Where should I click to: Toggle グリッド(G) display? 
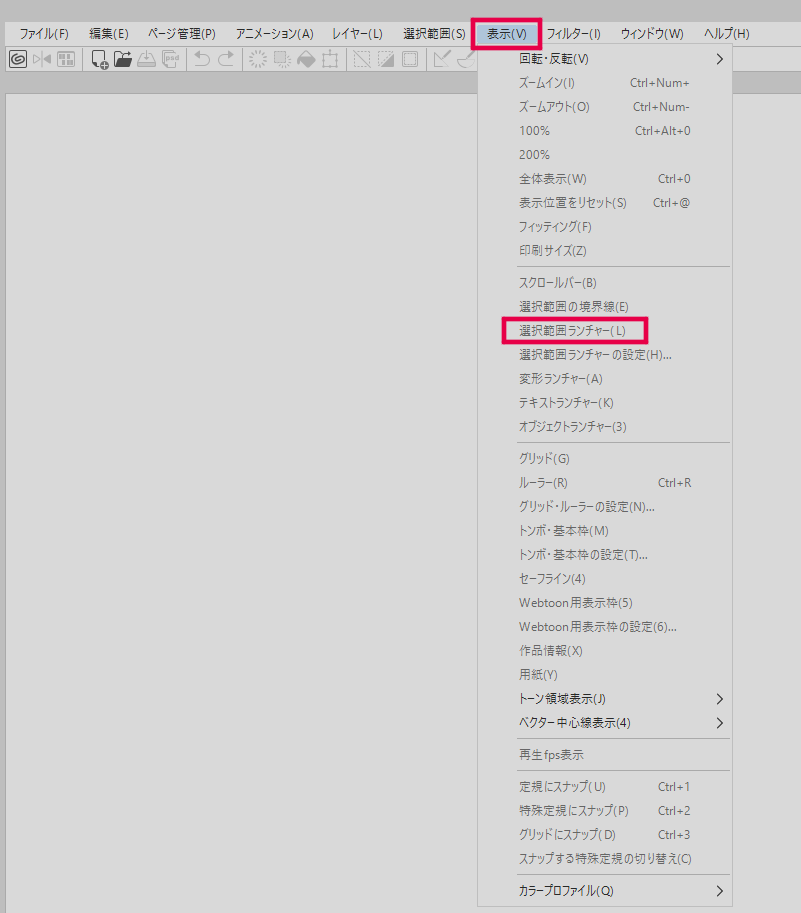coord(605,459)
